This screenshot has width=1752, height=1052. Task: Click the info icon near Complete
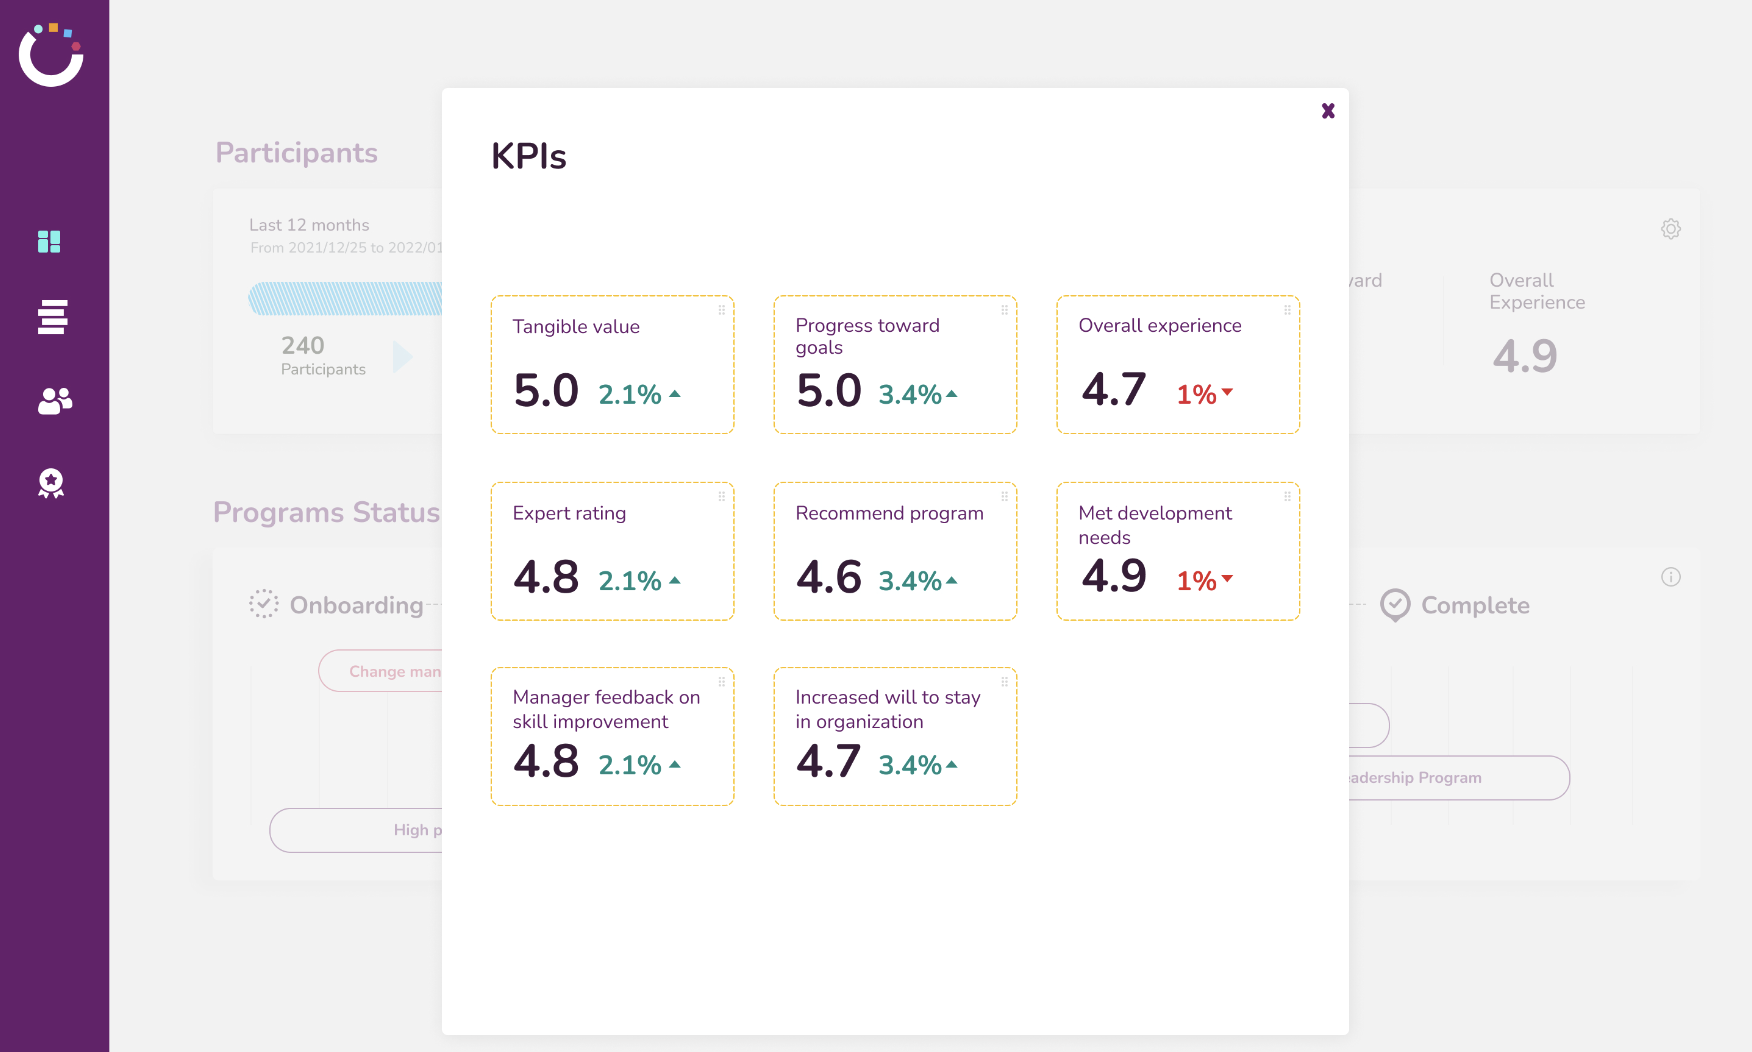coord(1671,577)
